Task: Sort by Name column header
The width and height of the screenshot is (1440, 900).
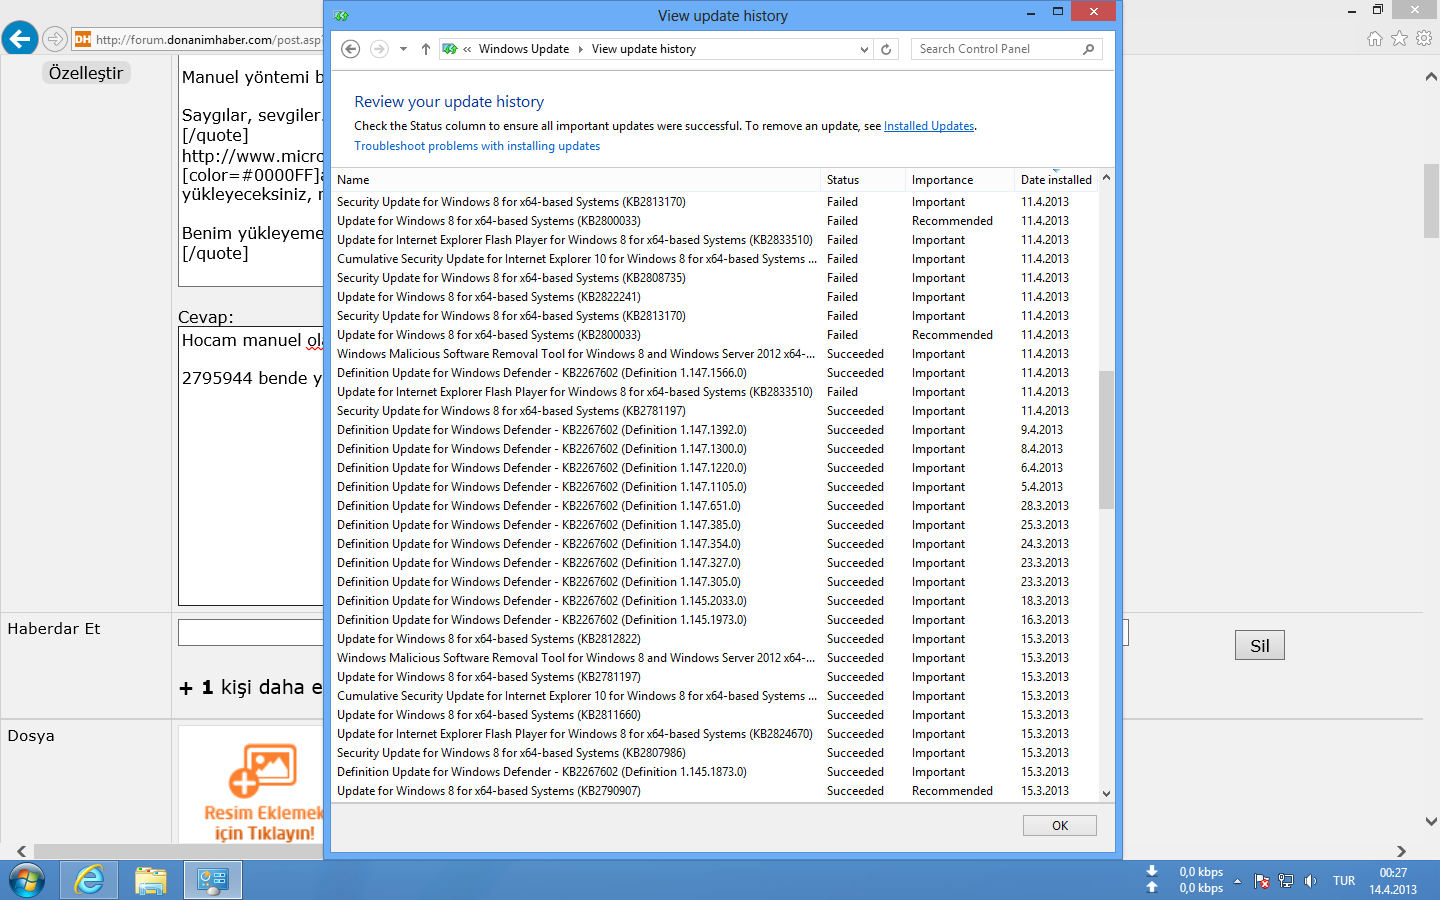Action: [576, 180]
